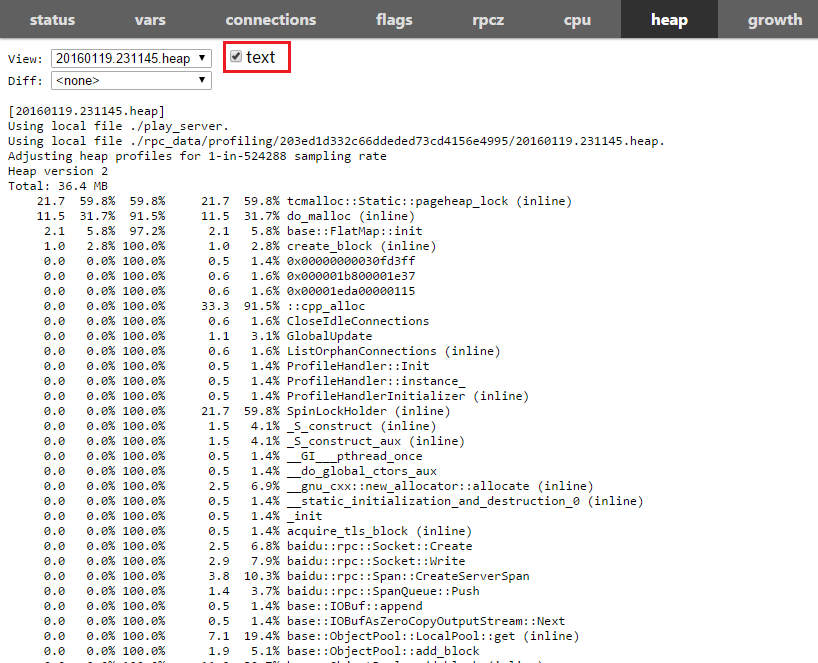
Task: Open the flags tab
Action: pos(394,19)
